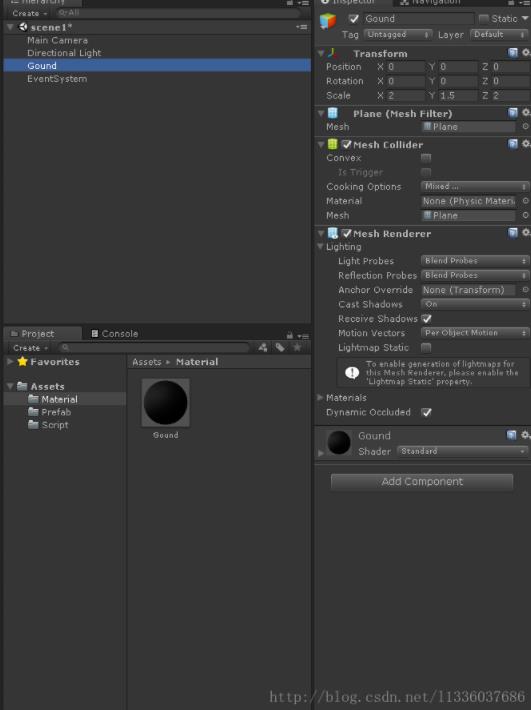
Task: Click the Transform component axes icon
Action: tap(333, 53)
